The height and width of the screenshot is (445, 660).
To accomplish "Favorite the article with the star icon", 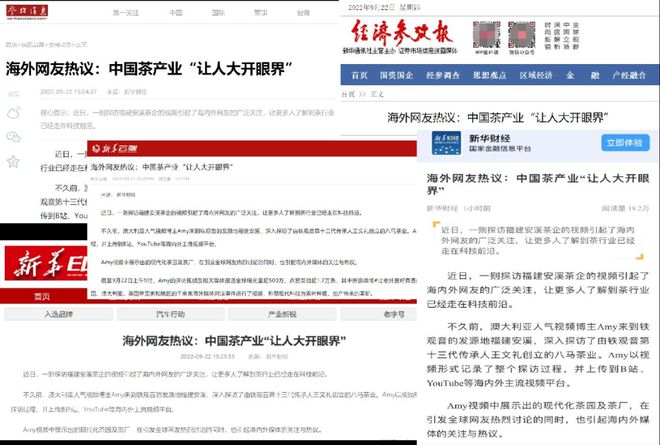I will point(13,161).
